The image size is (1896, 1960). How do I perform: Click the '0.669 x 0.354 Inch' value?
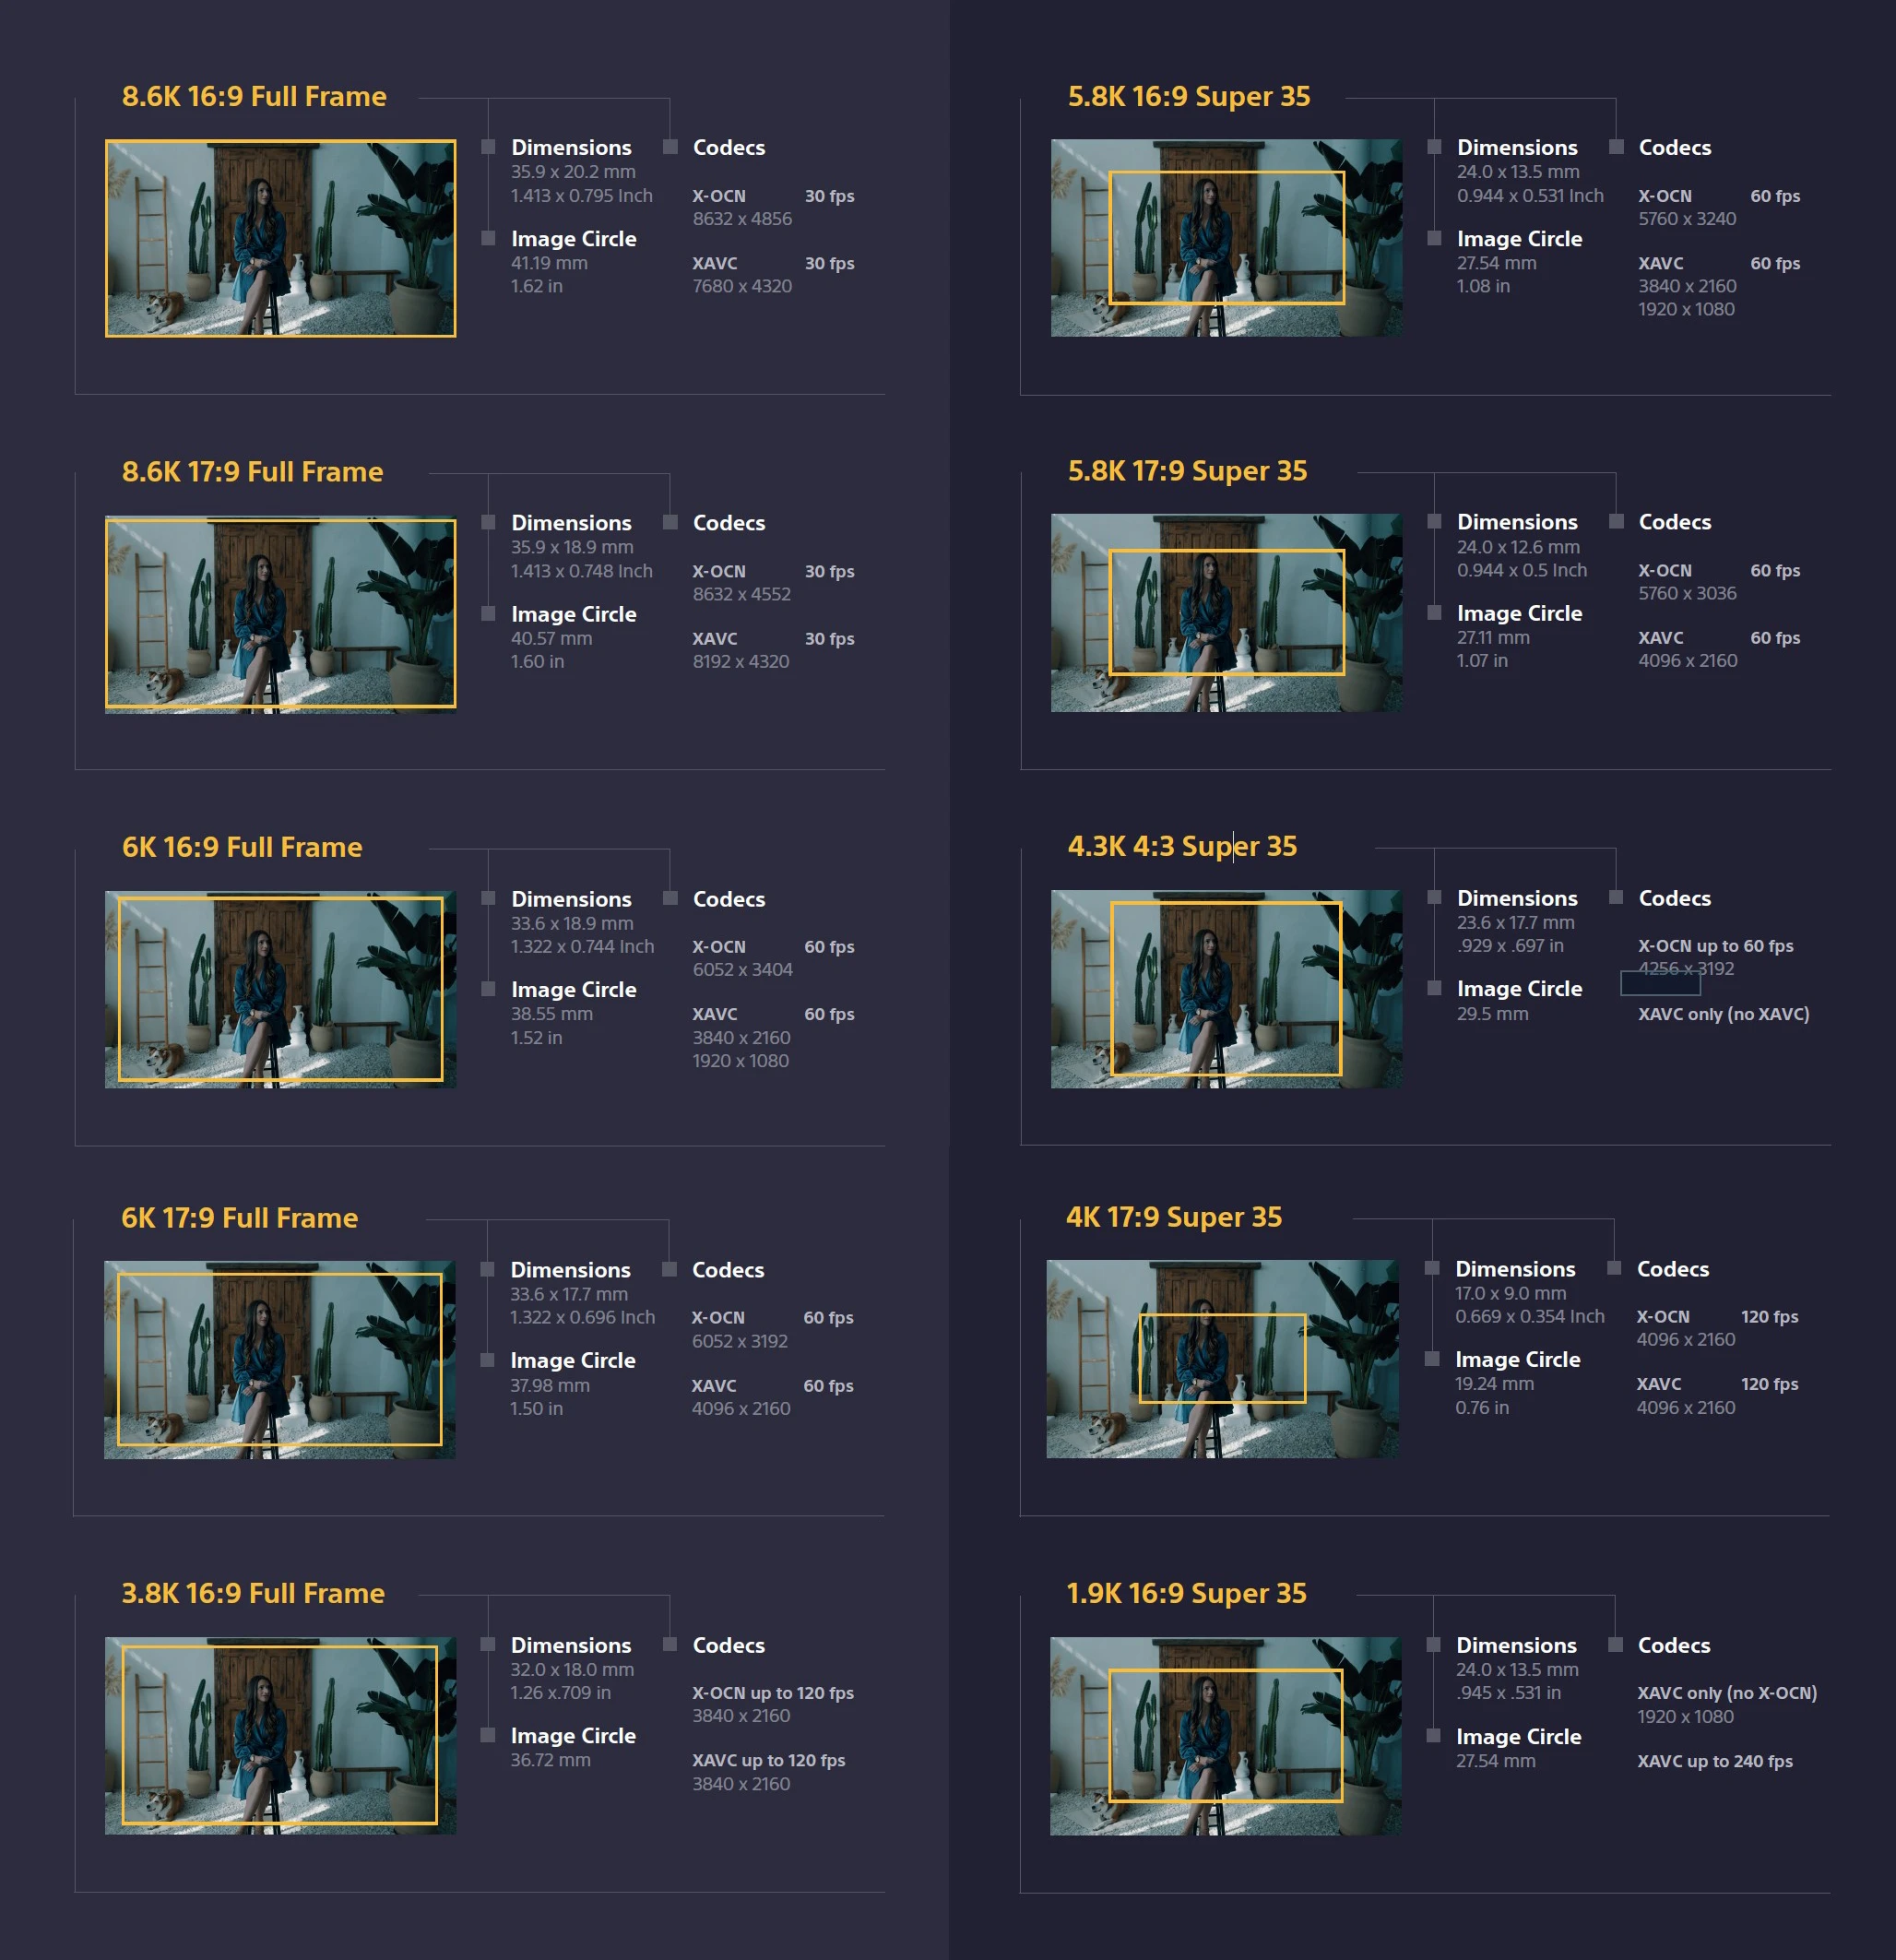tap(1529, 1315)
